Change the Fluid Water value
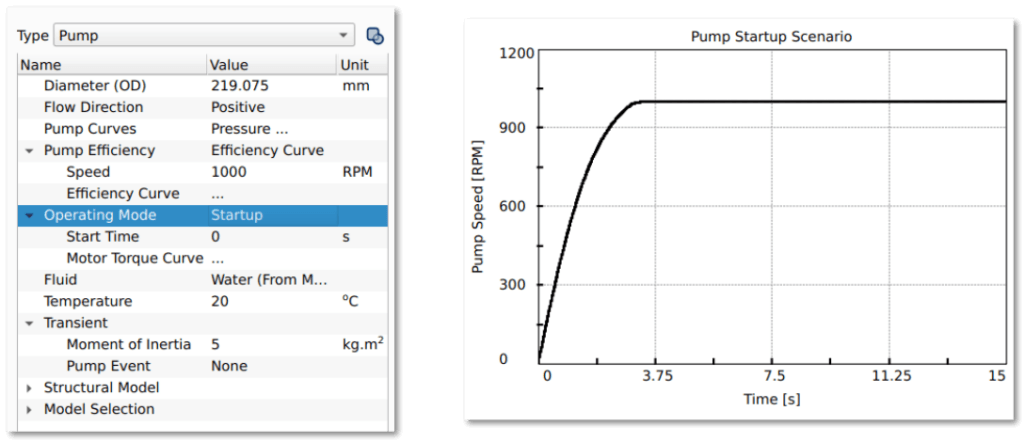Screen dimensions: 1024x442 tap(269, 280)
